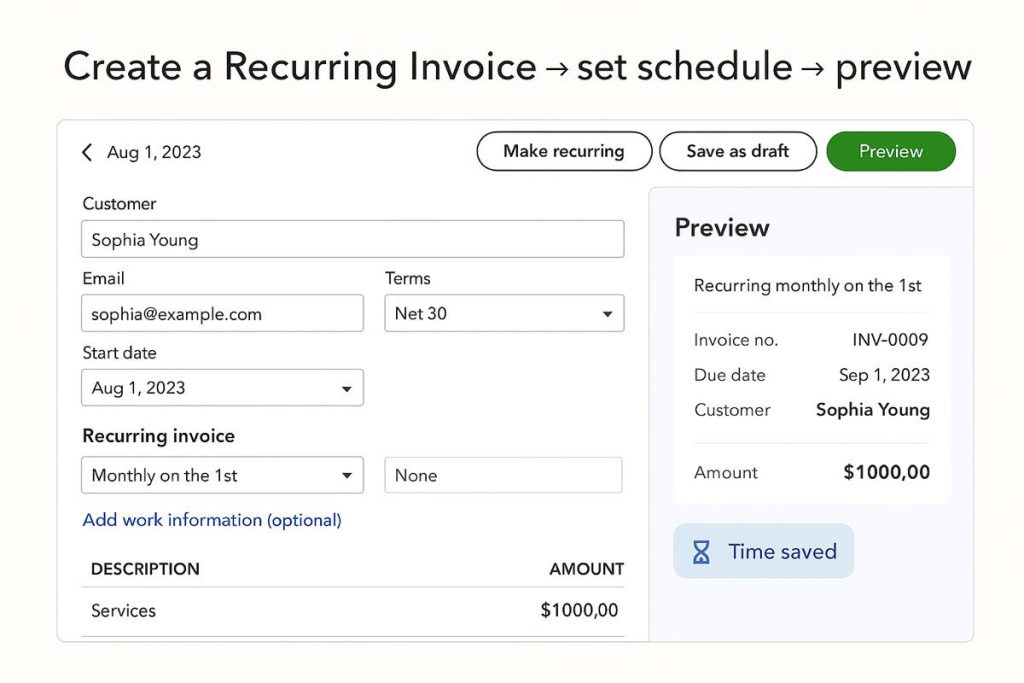Click the back arrow next to Aug 1, 2023
The image size is (1024, 683).
point(87,152)
